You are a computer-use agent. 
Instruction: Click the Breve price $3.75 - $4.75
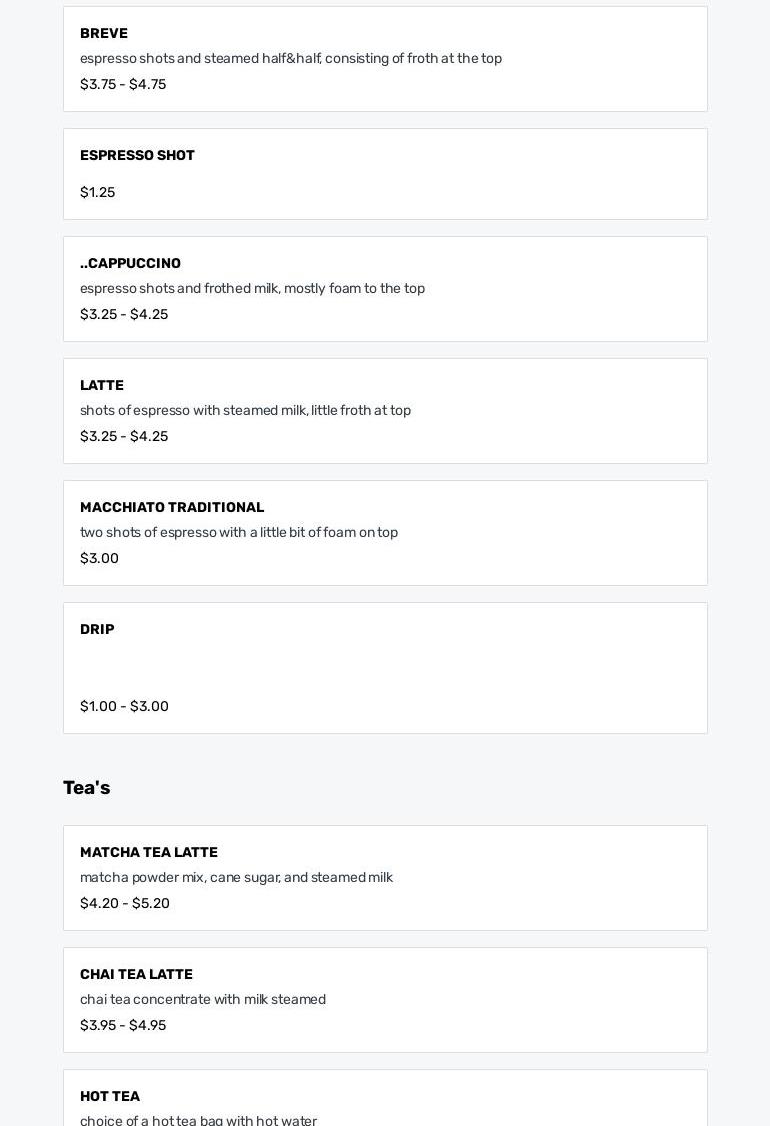pyautogui.click(x=123, y=84)
